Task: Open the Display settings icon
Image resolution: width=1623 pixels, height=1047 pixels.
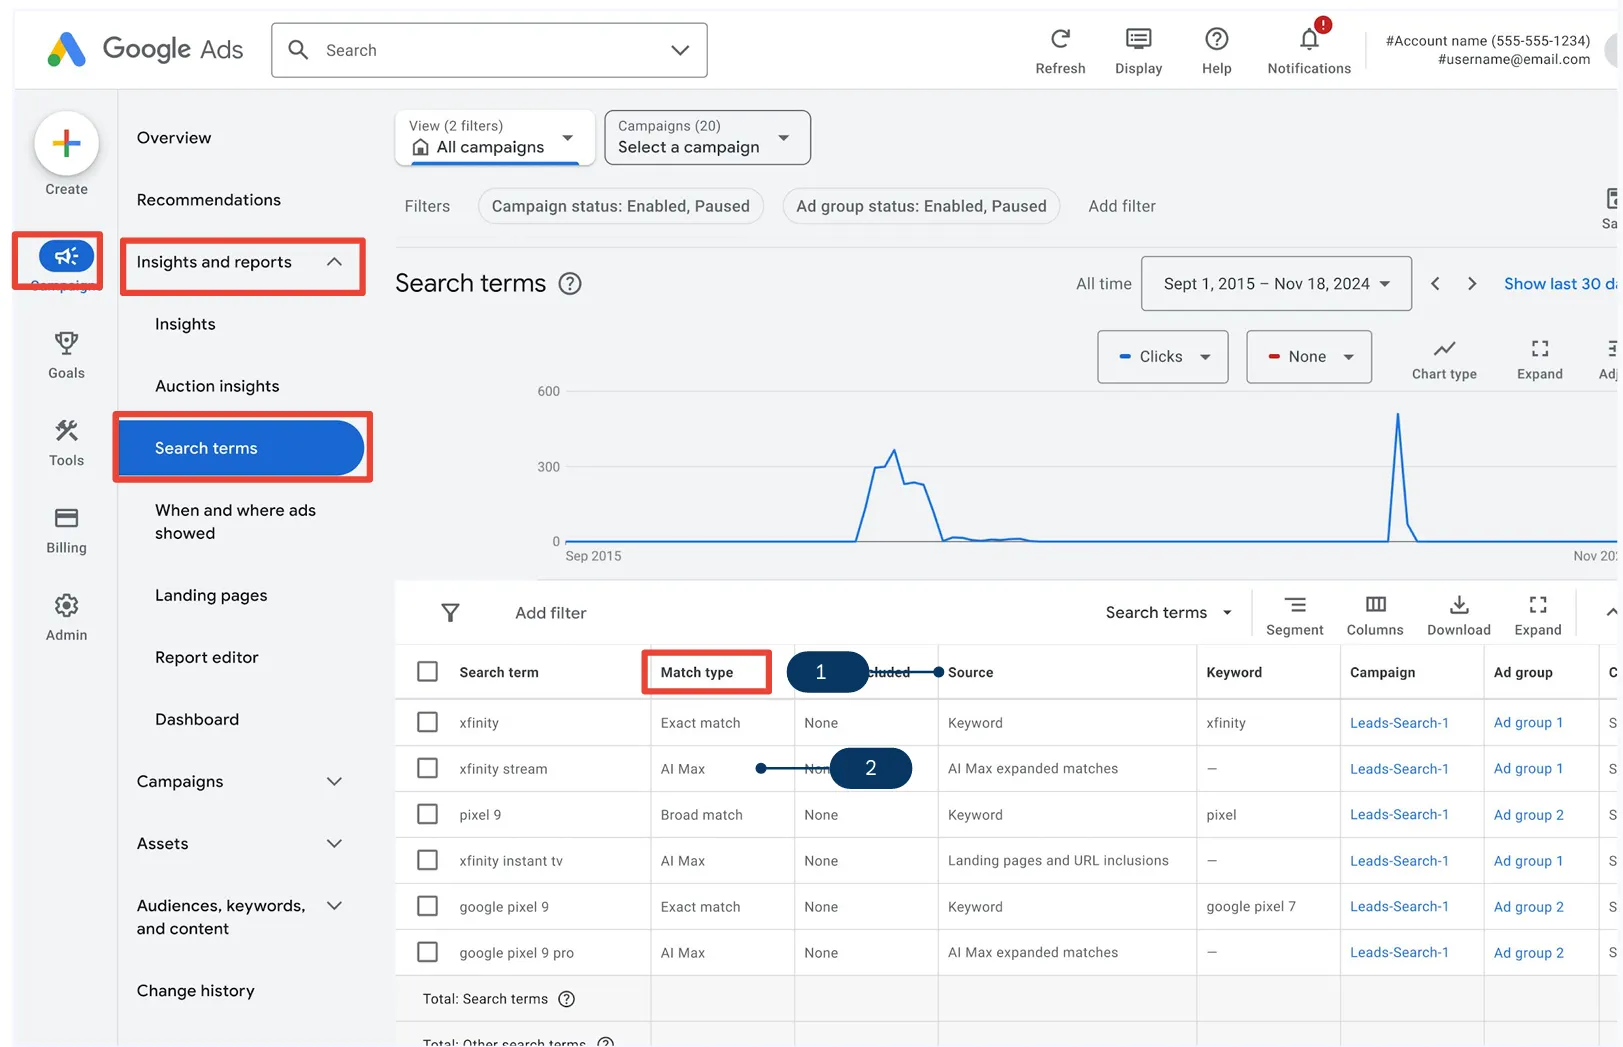Action: click(1138, 39)
